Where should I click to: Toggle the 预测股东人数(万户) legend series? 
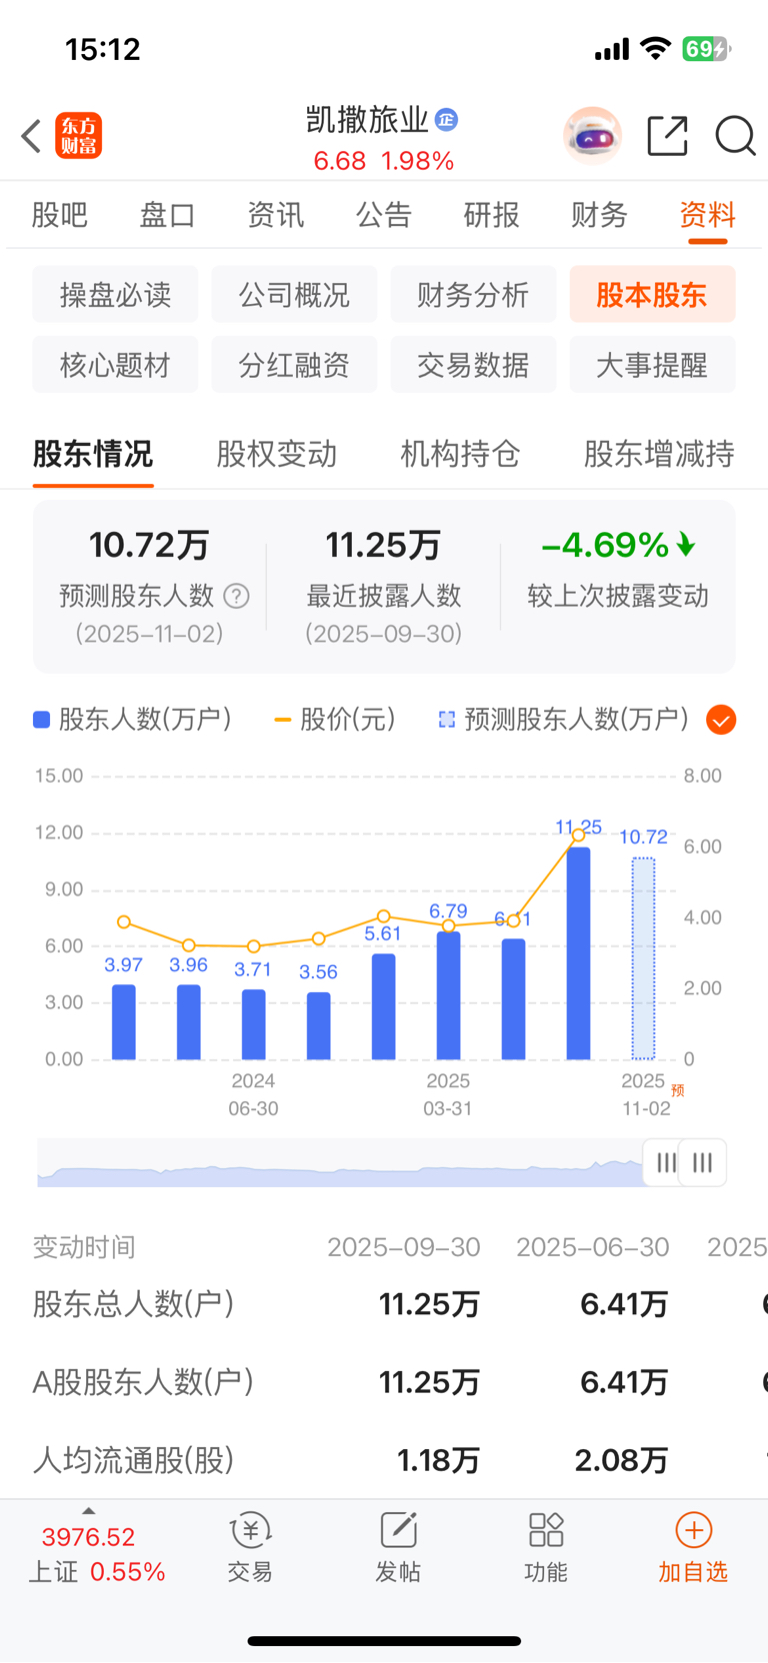coord(564,719)
